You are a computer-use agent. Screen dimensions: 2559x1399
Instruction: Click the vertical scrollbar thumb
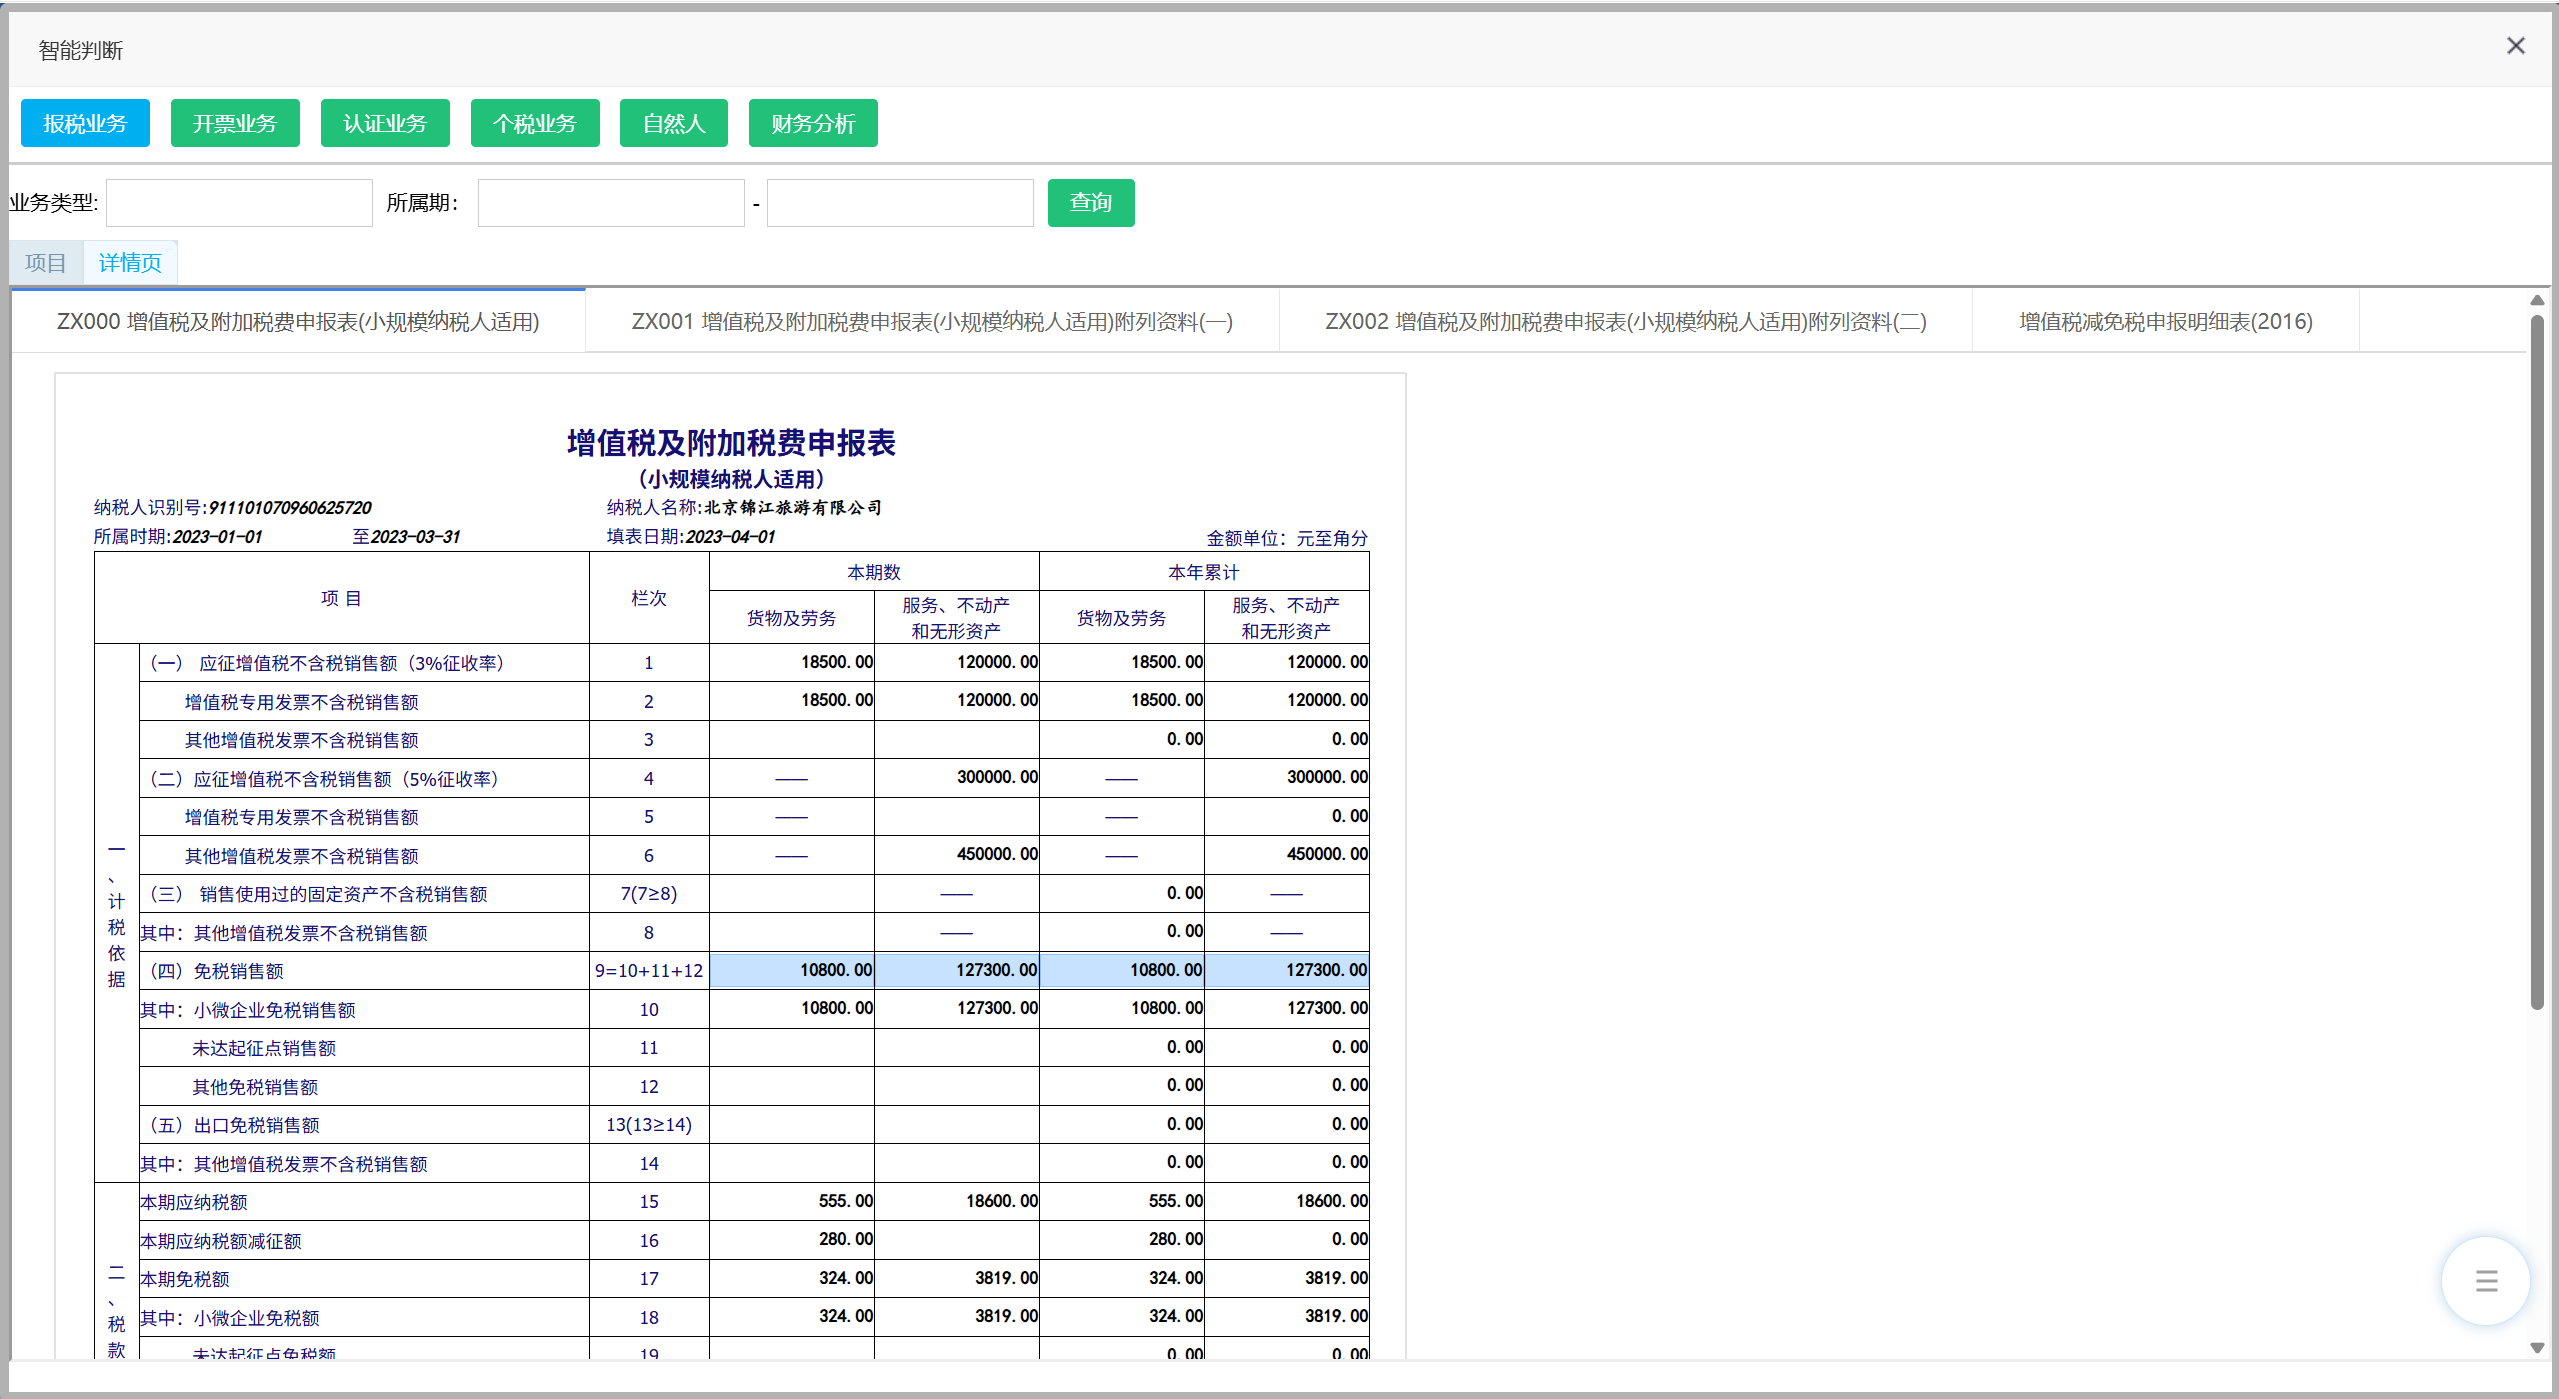[2537, 662]
